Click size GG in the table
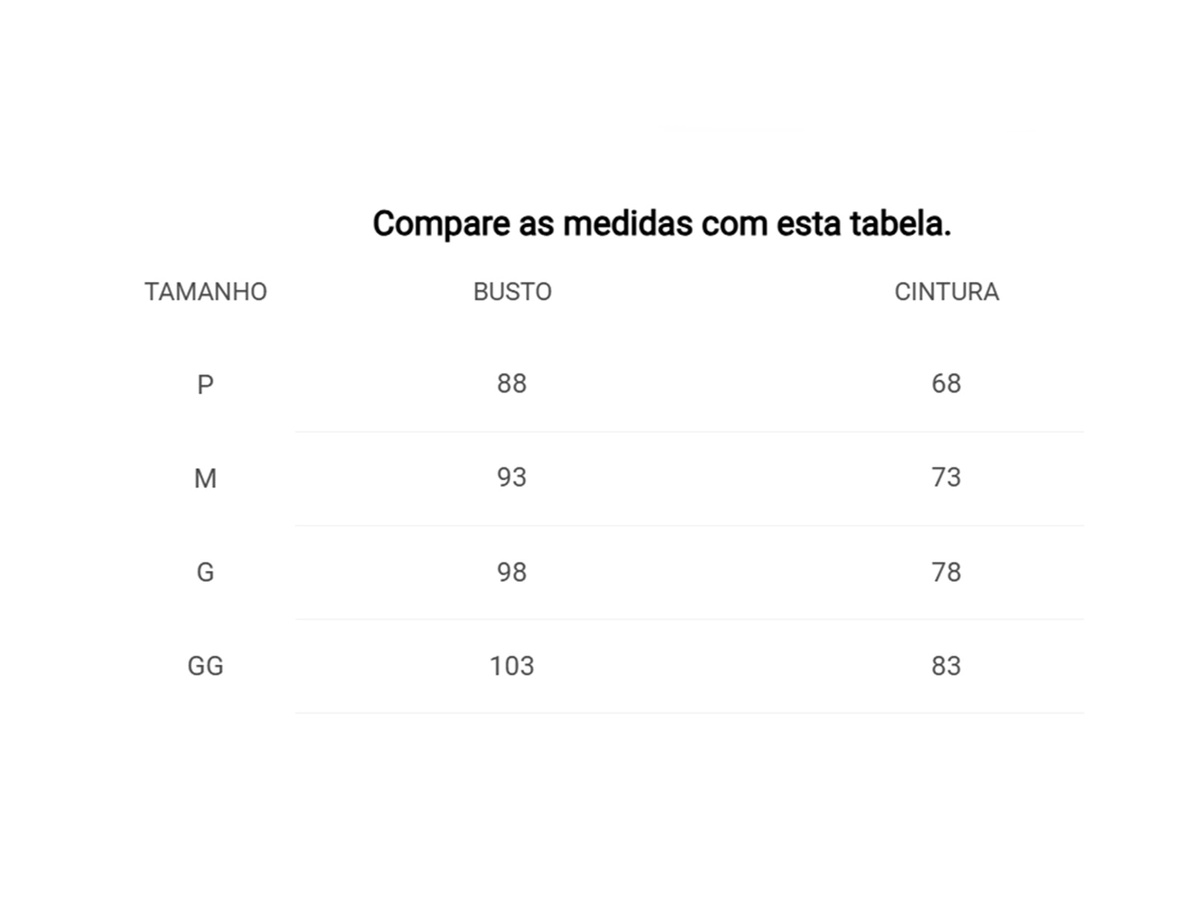 (205, 666)
